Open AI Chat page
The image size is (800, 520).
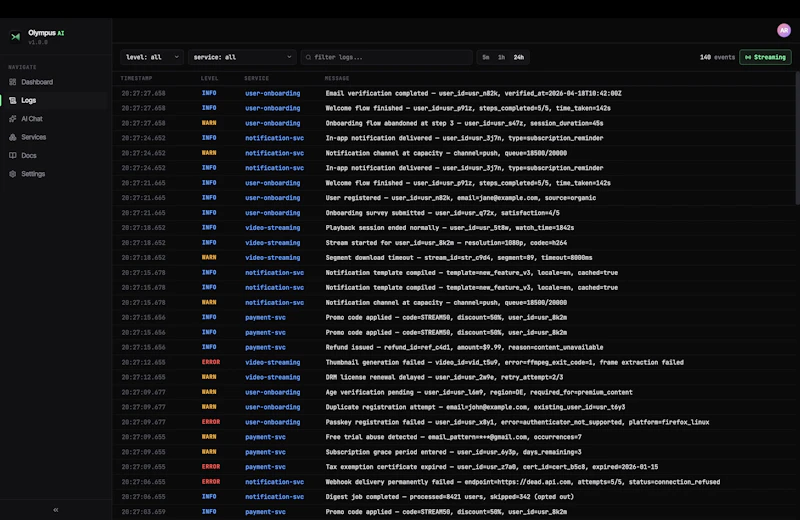(x=32, y=118)
